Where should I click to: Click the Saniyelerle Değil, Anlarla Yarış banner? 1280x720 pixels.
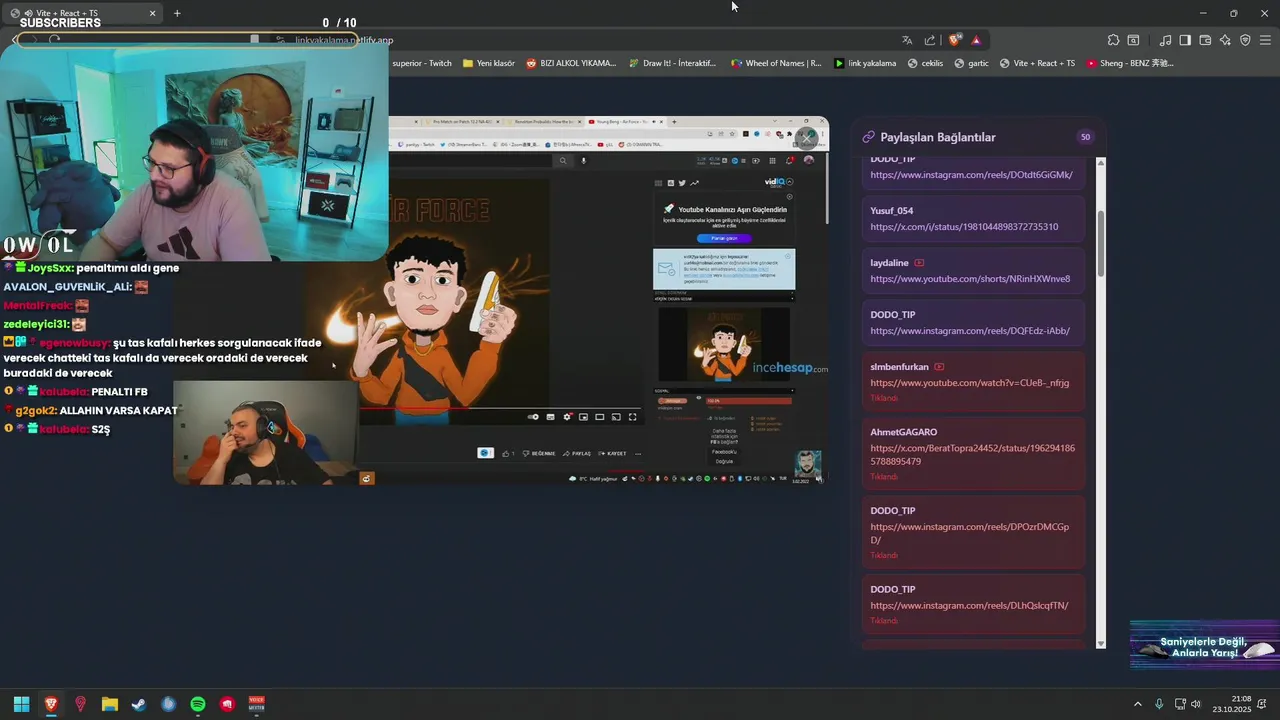pyautogui.click(x=1204, y=646)
